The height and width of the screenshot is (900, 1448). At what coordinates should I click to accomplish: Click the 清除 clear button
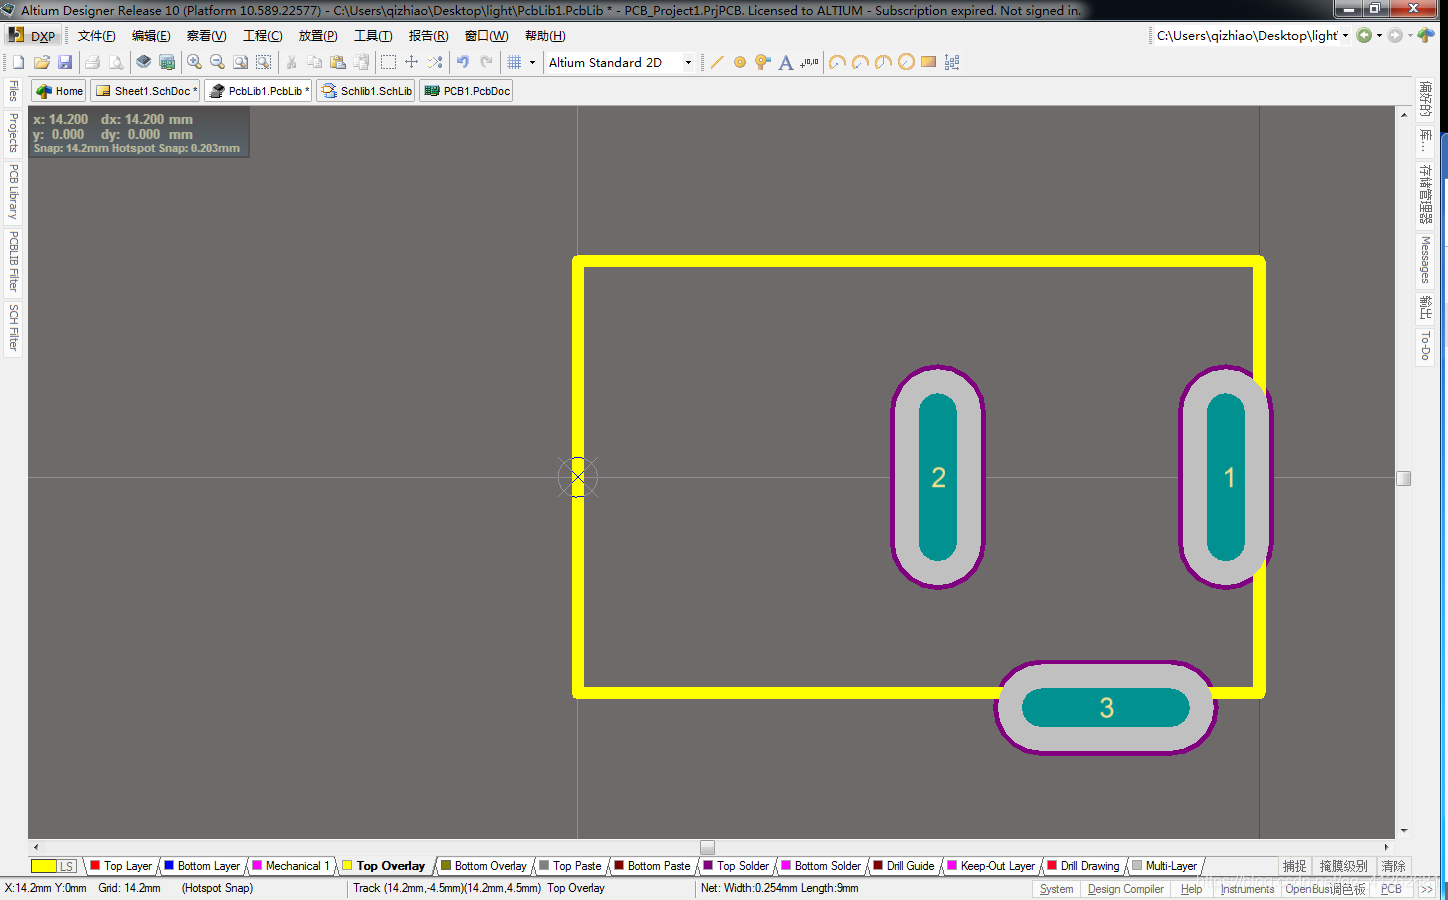point(1393,866)
